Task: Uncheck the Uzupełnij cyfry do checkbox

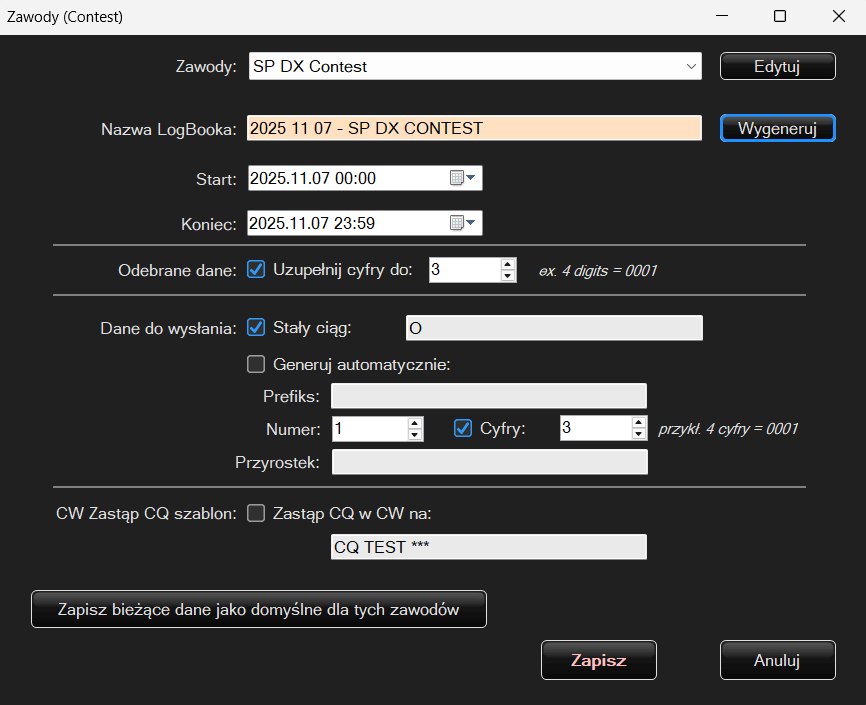Action: (256, 269)
